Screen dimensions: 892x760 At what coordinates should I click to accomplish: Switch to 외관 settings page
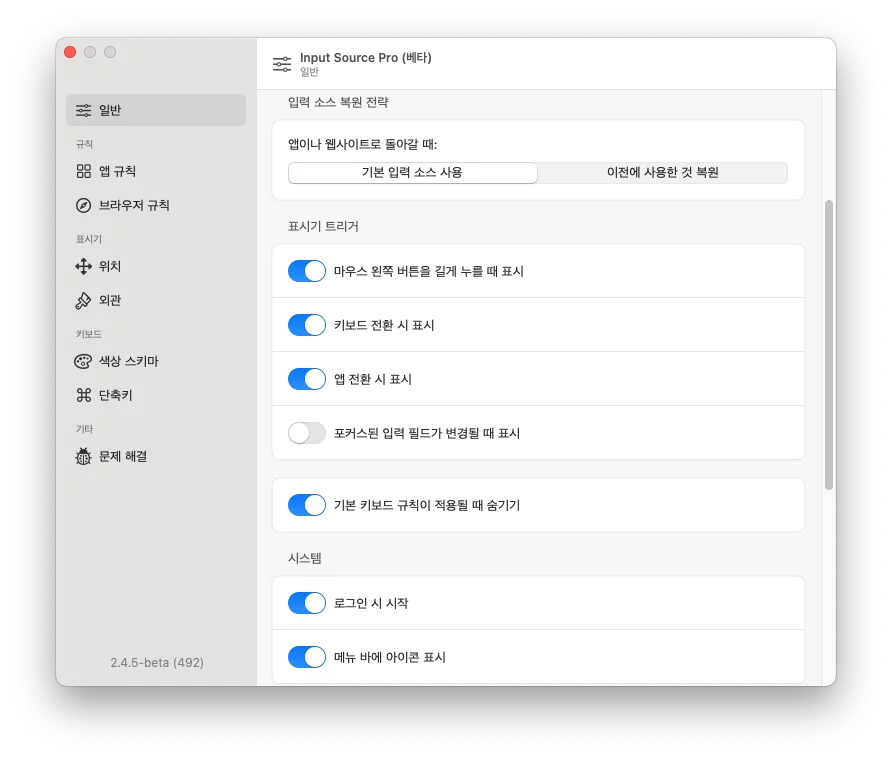[x=156, y=300]
